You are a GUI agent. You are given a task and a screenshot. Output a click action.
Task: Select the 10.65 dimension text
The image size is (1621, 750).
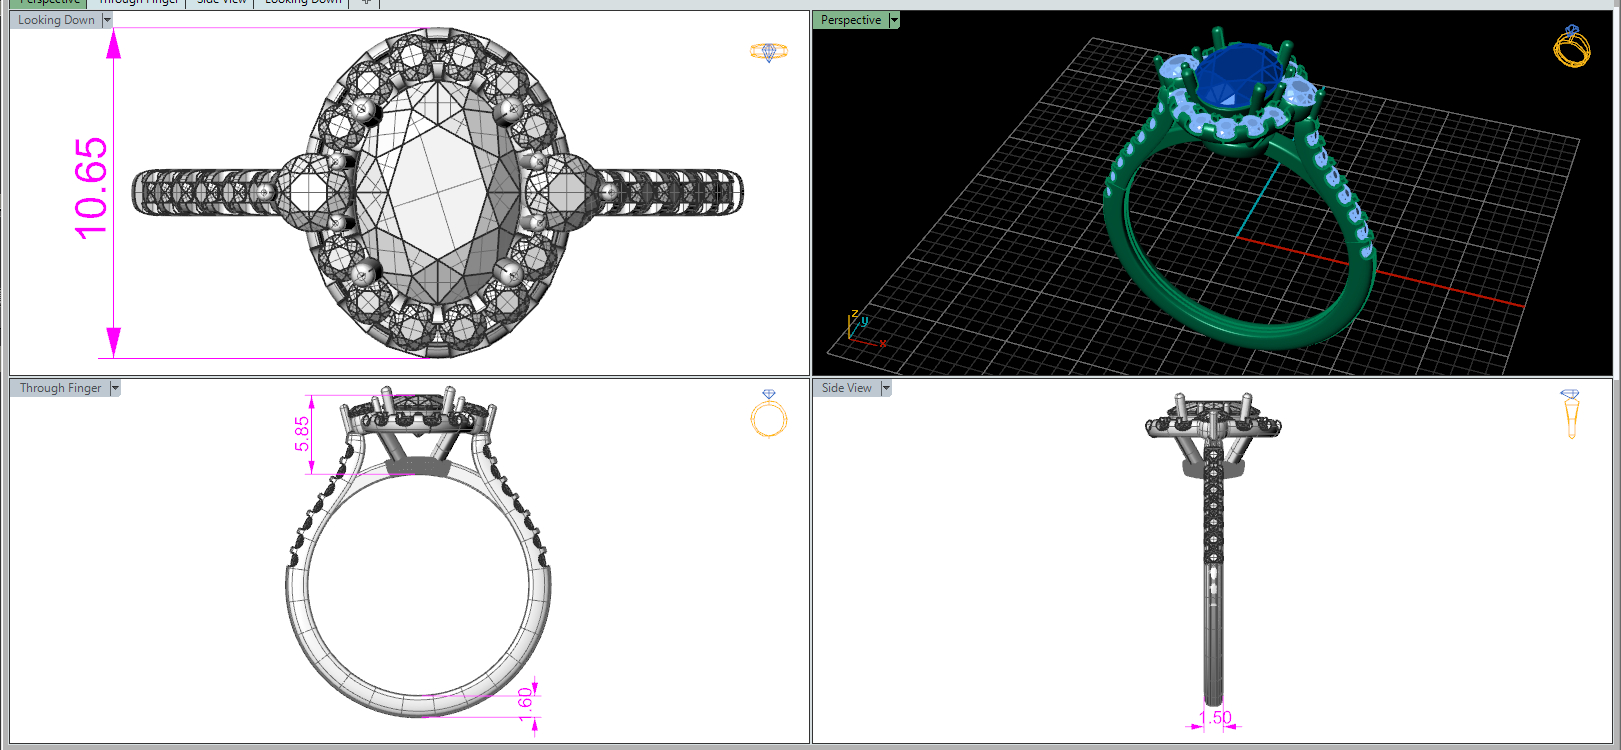pos(90,188)
